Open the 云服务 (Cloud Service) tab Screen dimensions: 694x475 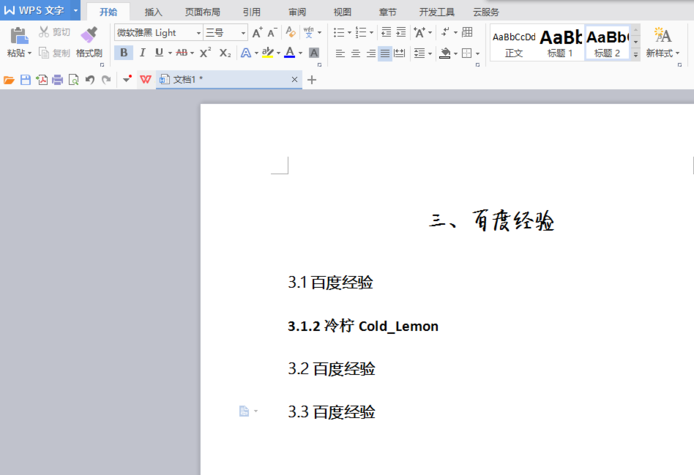click(x=486, y=12)
